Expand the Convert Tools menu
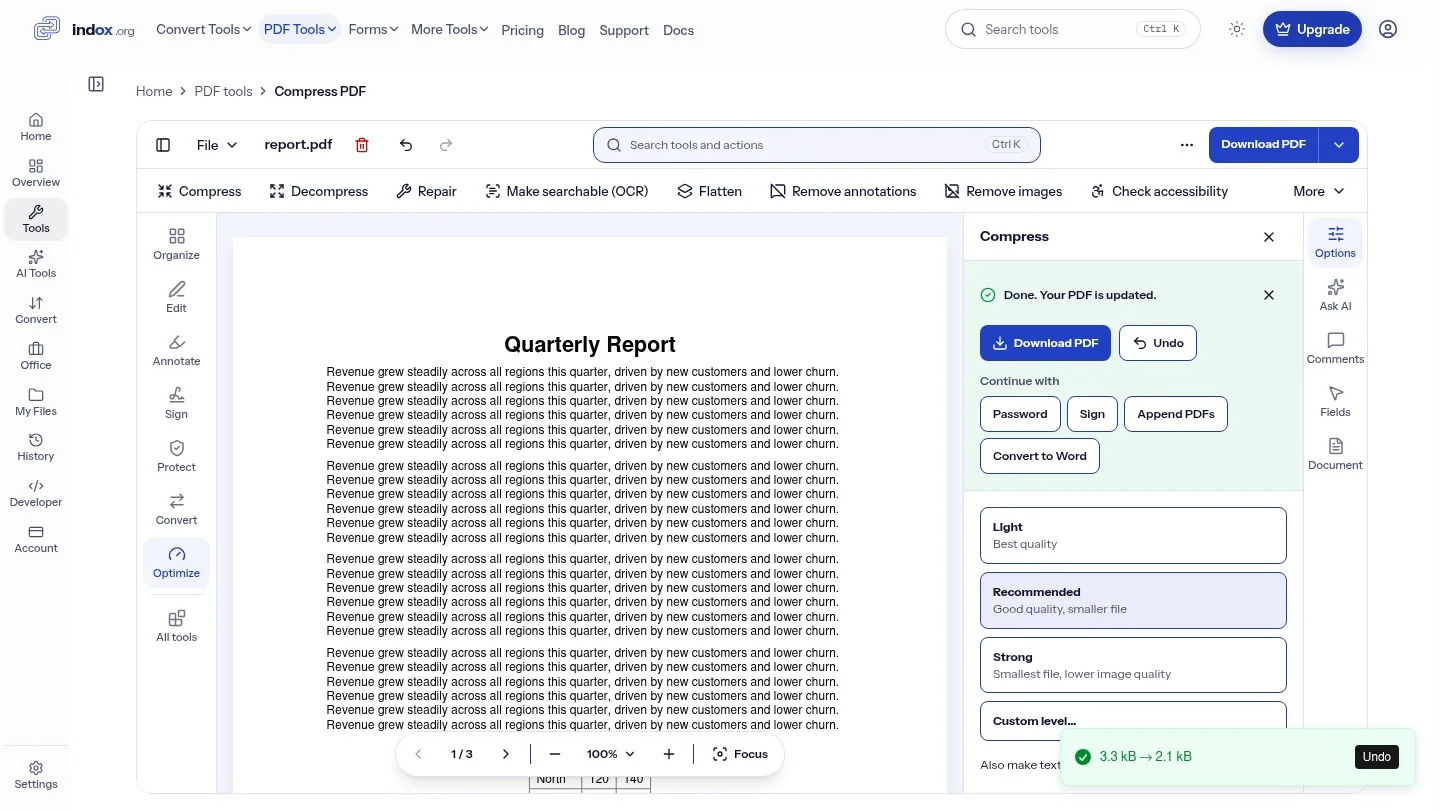The image size is (1440, 810). pos(204,30)
